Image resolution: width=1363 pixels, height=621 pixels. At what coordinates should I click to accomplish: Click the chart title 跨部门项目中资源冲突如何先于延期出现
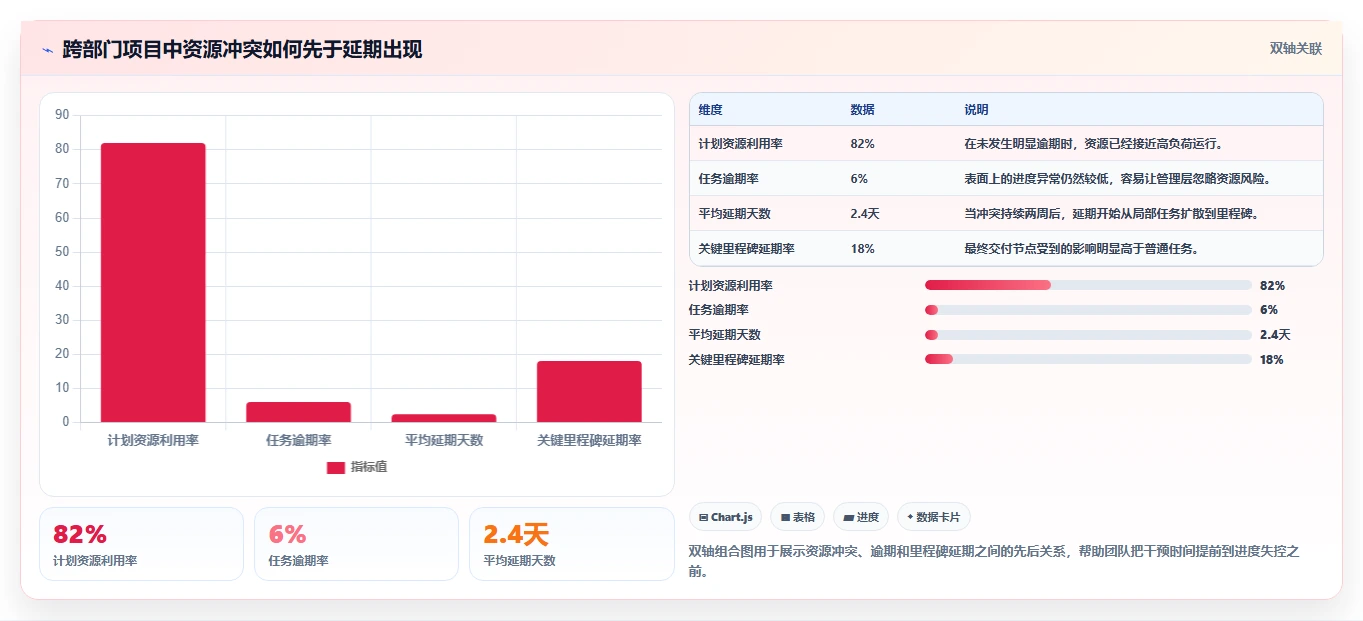click(242, 49)
